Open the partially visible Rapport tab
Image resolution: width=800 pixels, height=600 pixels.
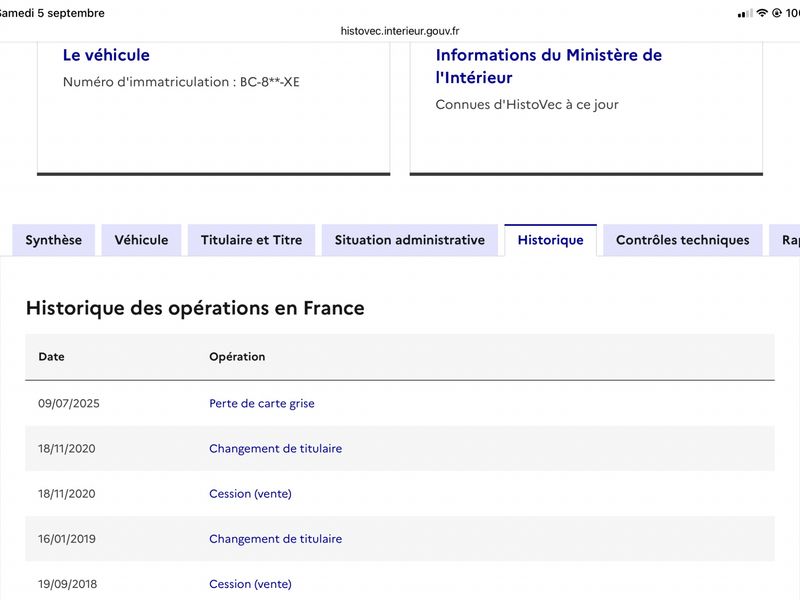click(785, 240)
